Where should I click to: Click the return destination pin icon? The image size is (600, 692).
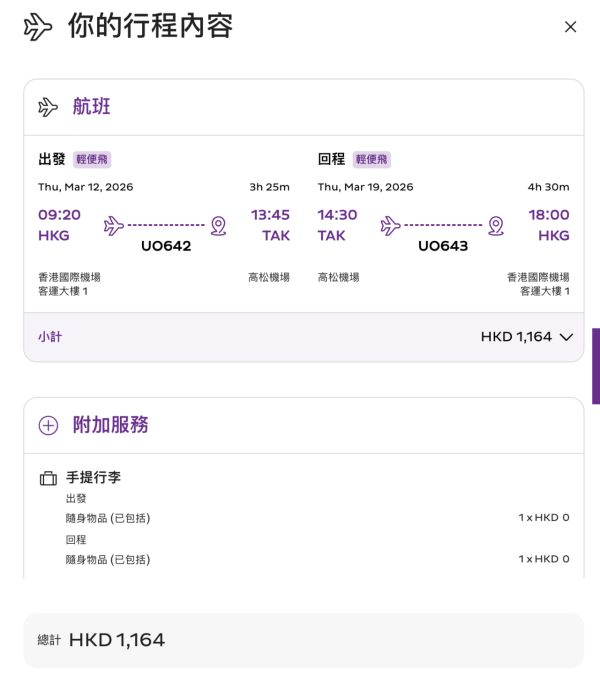click(496, 225)
